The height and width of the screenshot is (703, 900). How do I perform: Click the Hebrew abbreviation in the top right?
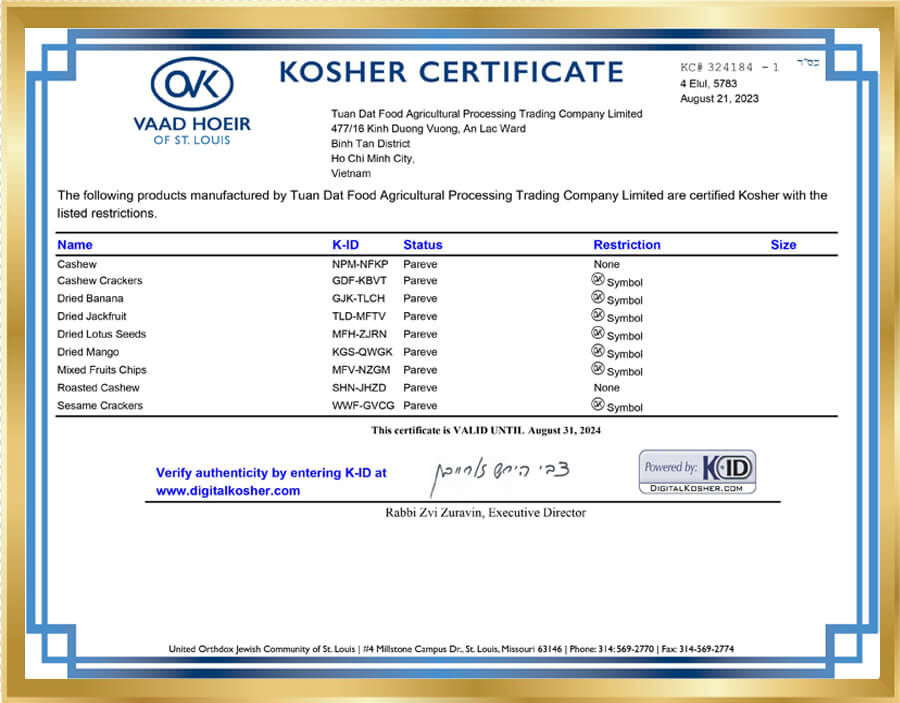tap(808, 63)
